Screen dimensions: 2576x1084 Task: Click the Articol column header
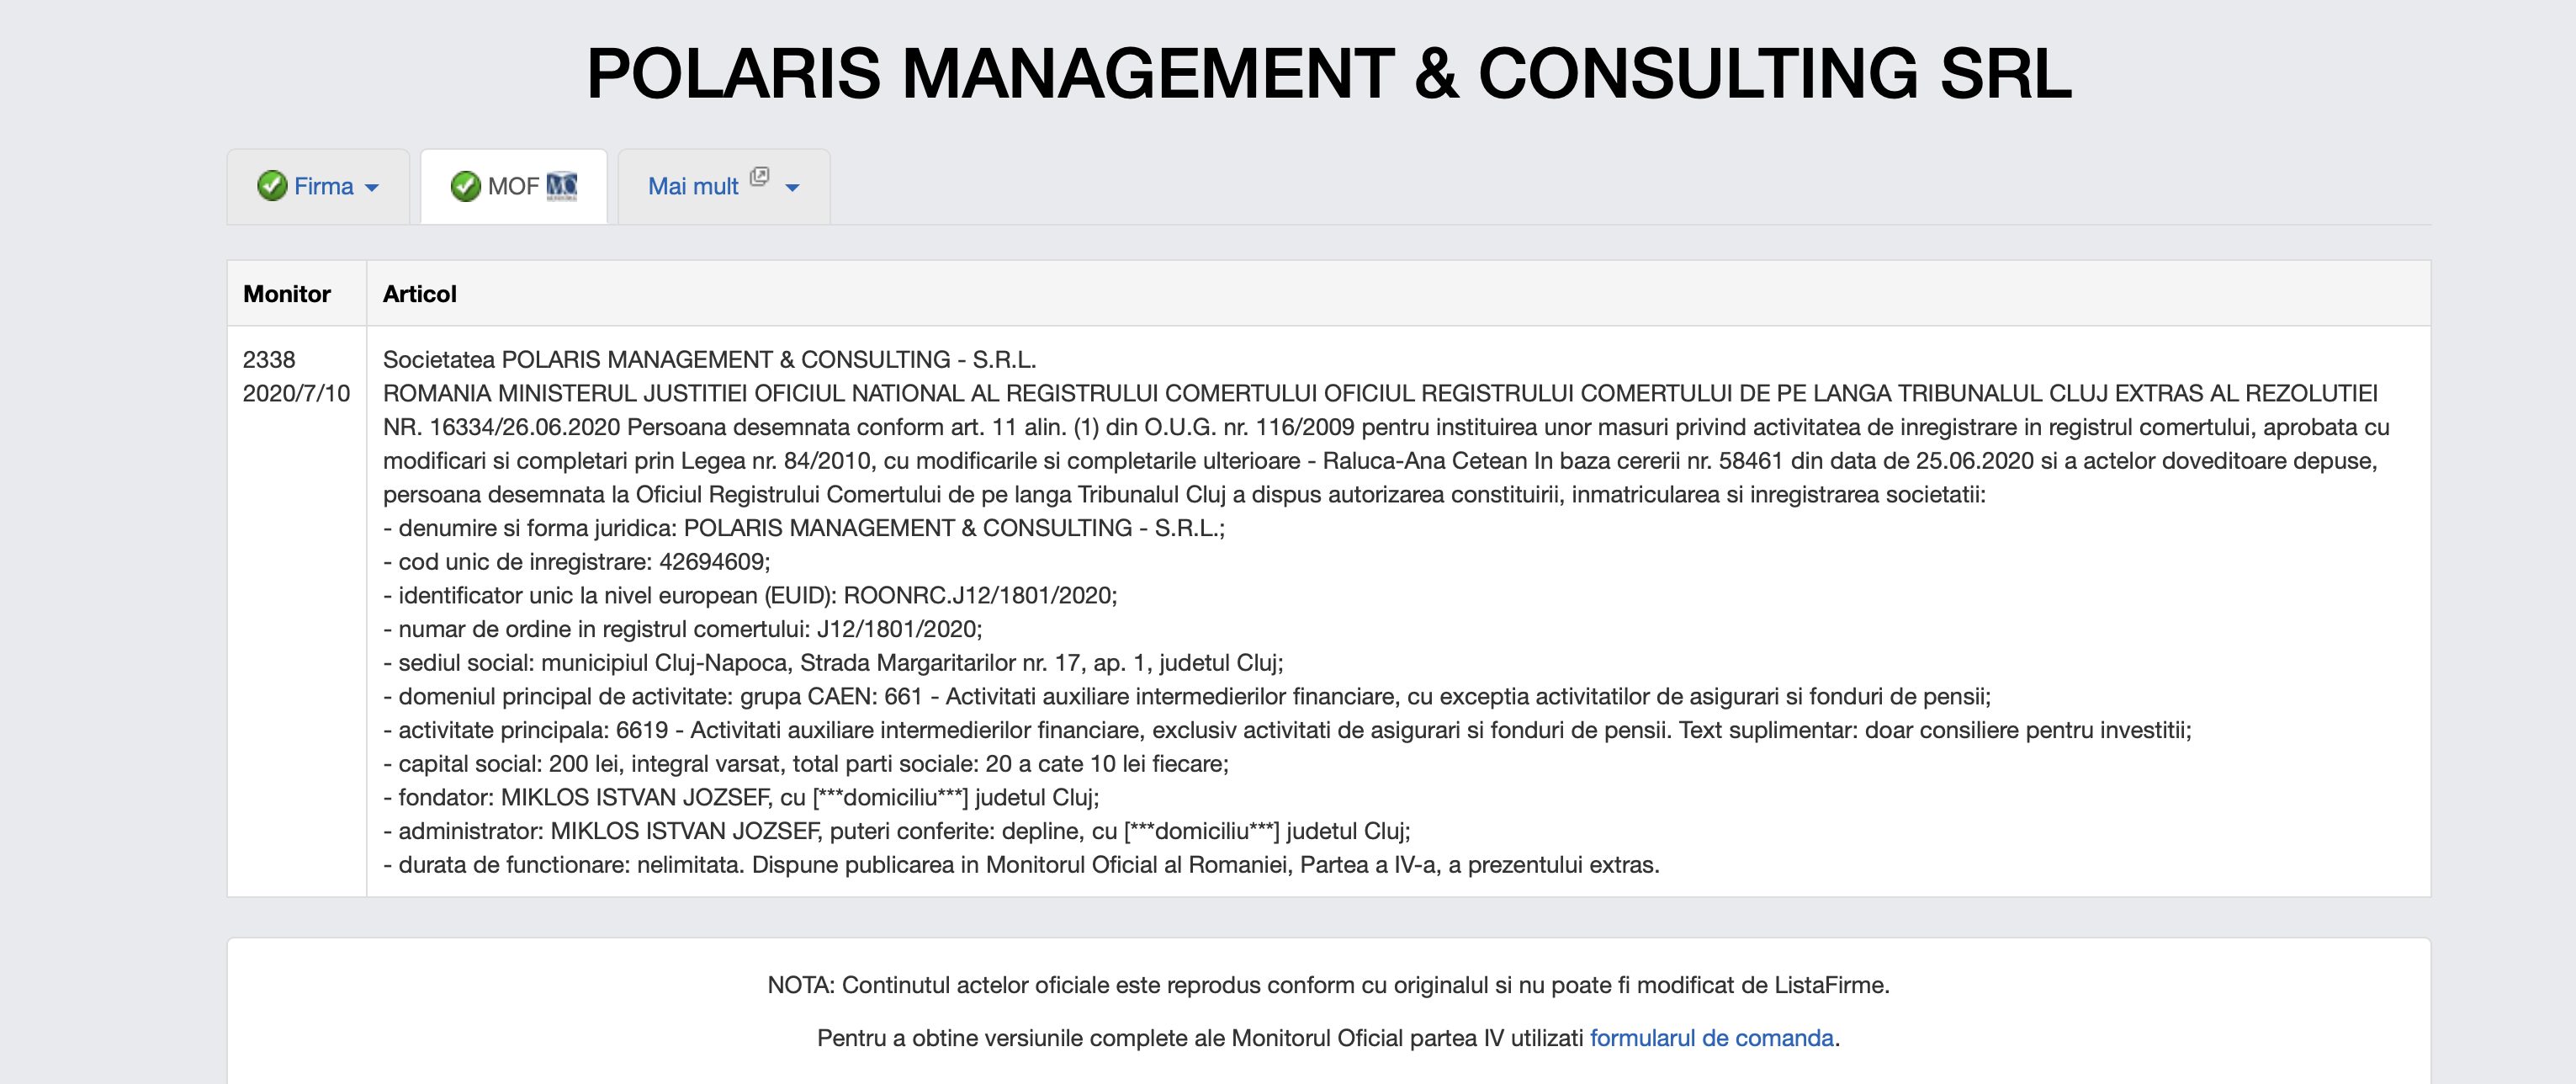[420, 294]
